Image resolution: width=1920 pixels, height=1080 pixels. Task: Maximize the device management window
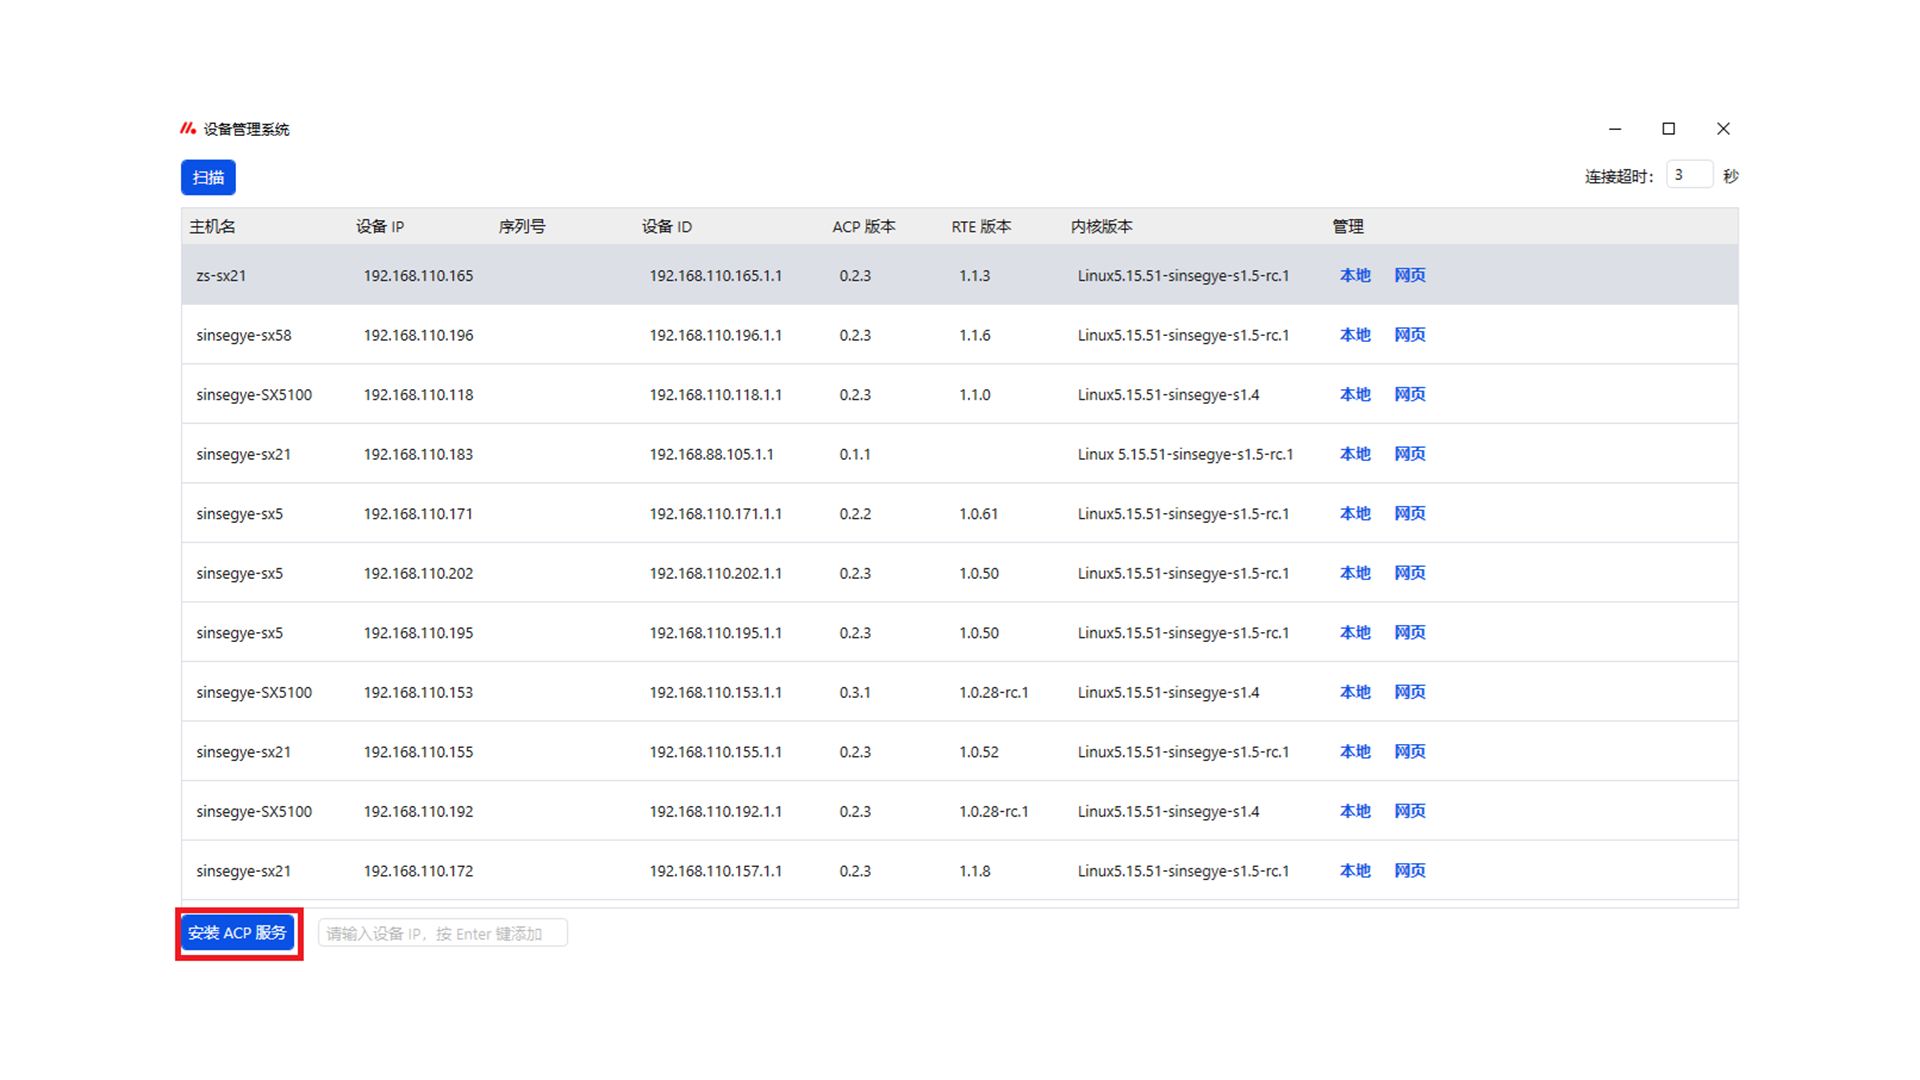click(x=1668, y=128)
